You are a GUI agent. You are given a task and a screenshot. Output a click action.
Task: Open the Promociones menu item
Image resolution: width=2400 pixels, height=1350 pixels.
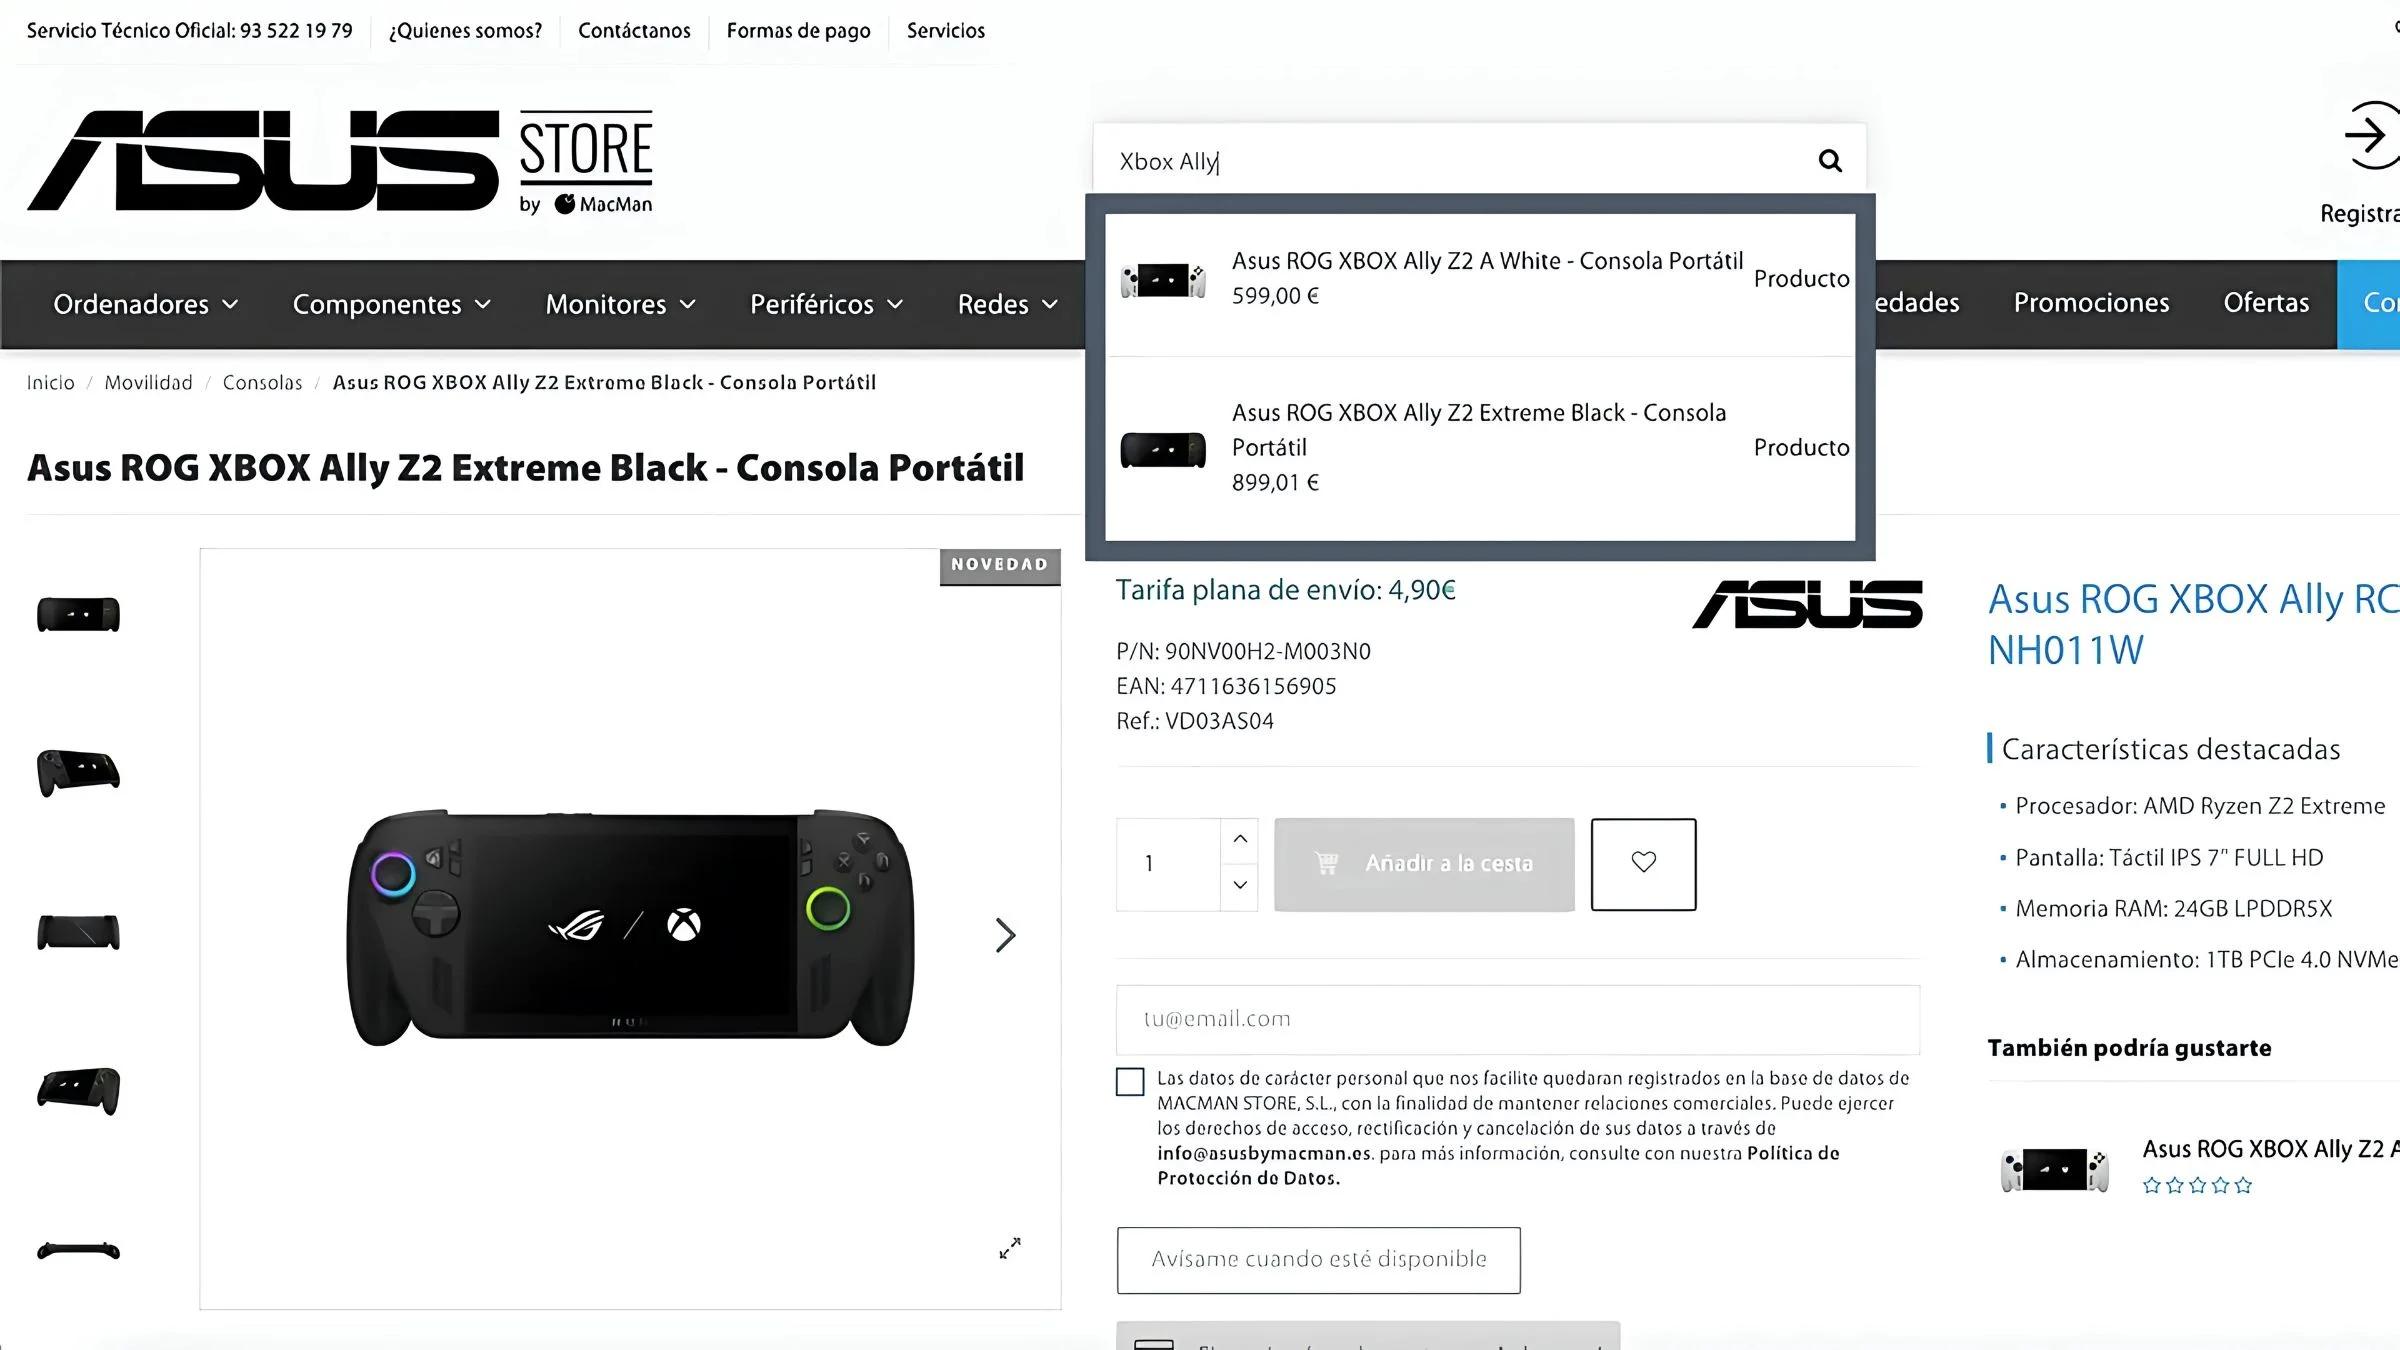click(2091, 303)
